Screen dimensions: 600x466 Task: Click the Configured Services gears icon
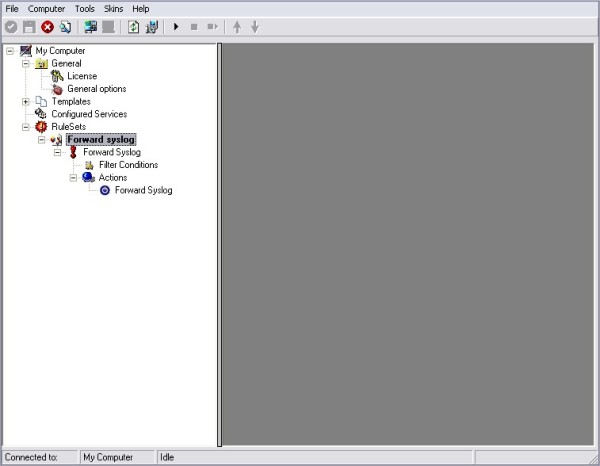(x=41, y=114)
